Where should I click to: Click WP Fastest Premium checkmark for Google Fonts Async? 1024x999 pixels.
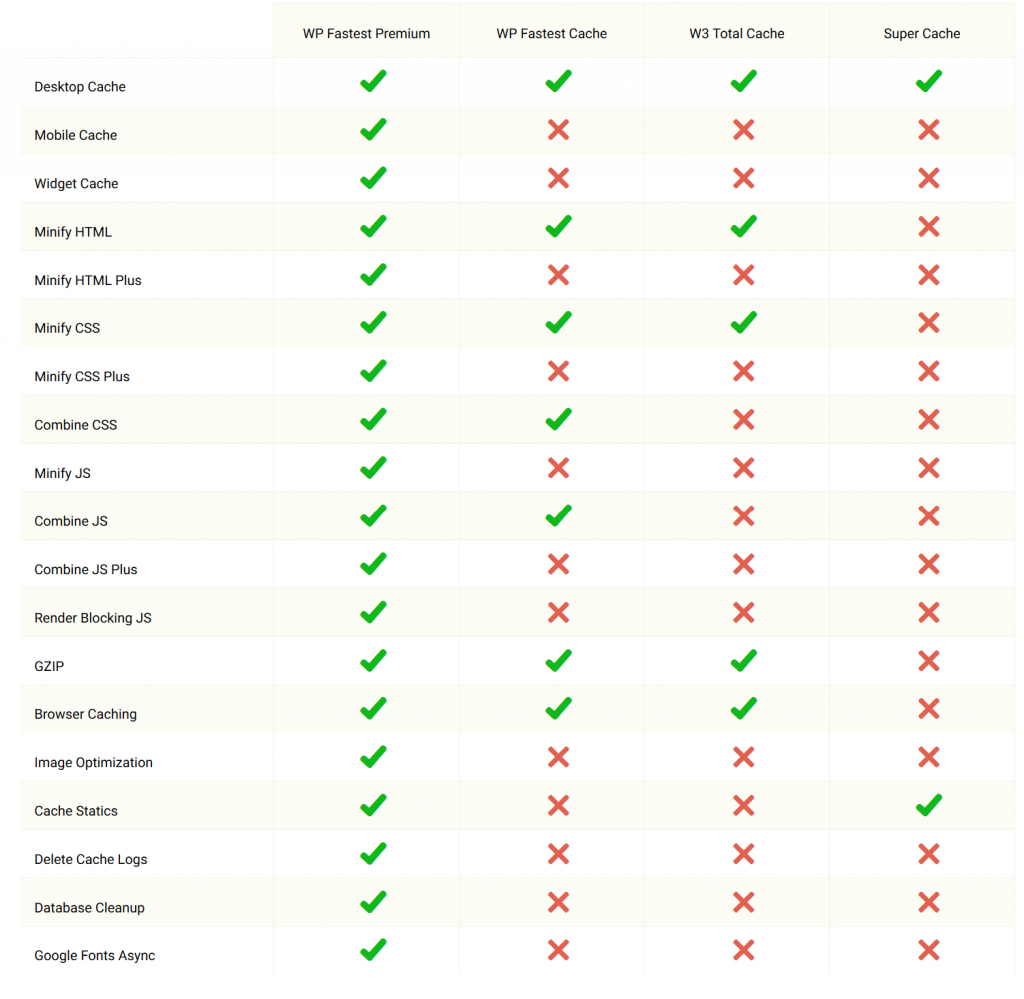373,950
